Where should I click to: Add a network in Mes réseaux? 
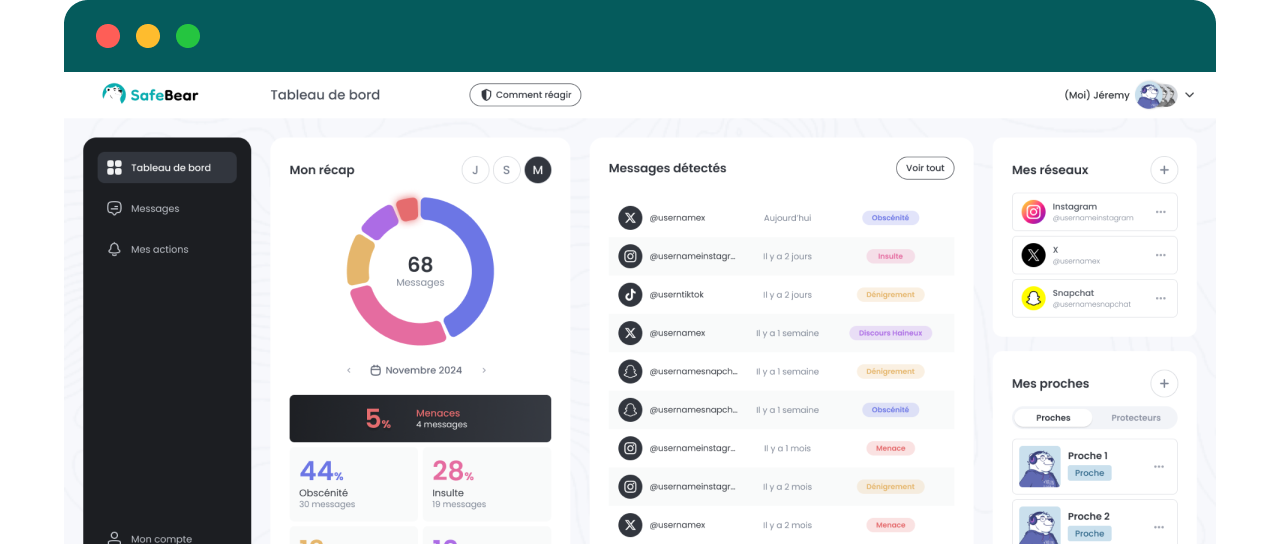point(1164,169)
